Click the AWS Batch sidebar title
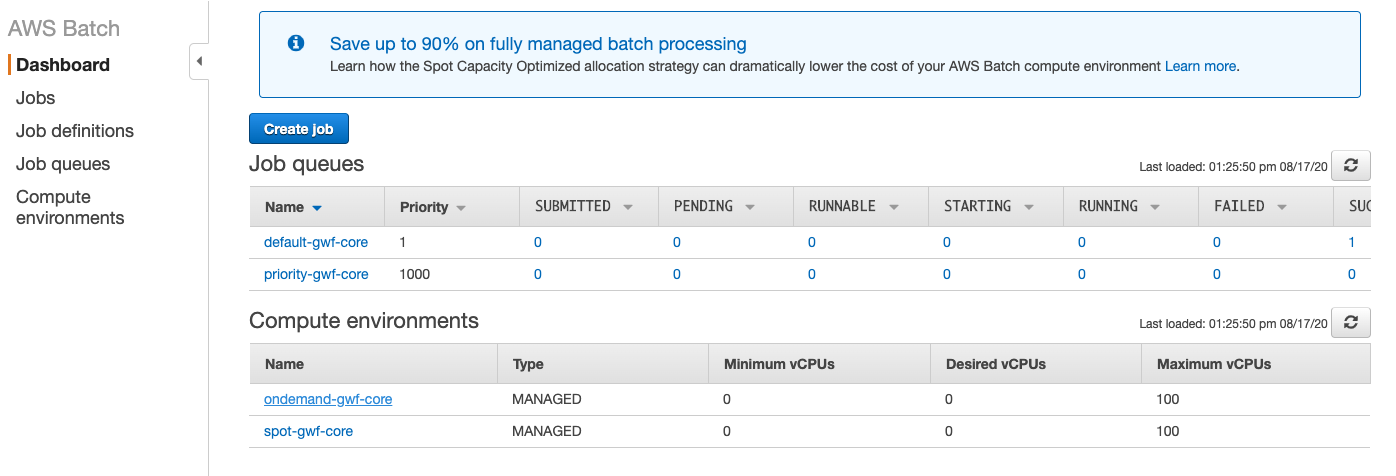Viewport: 1396px width, 476px height. click(64, 29)
